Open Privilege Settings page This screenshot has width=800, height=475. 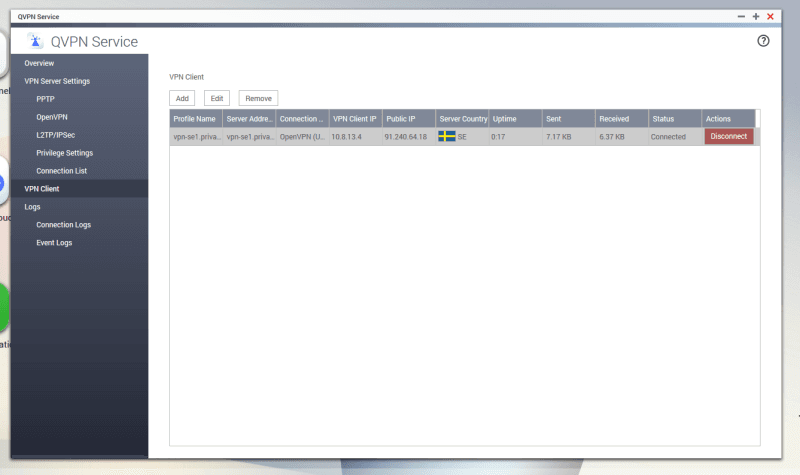(64, 153)
